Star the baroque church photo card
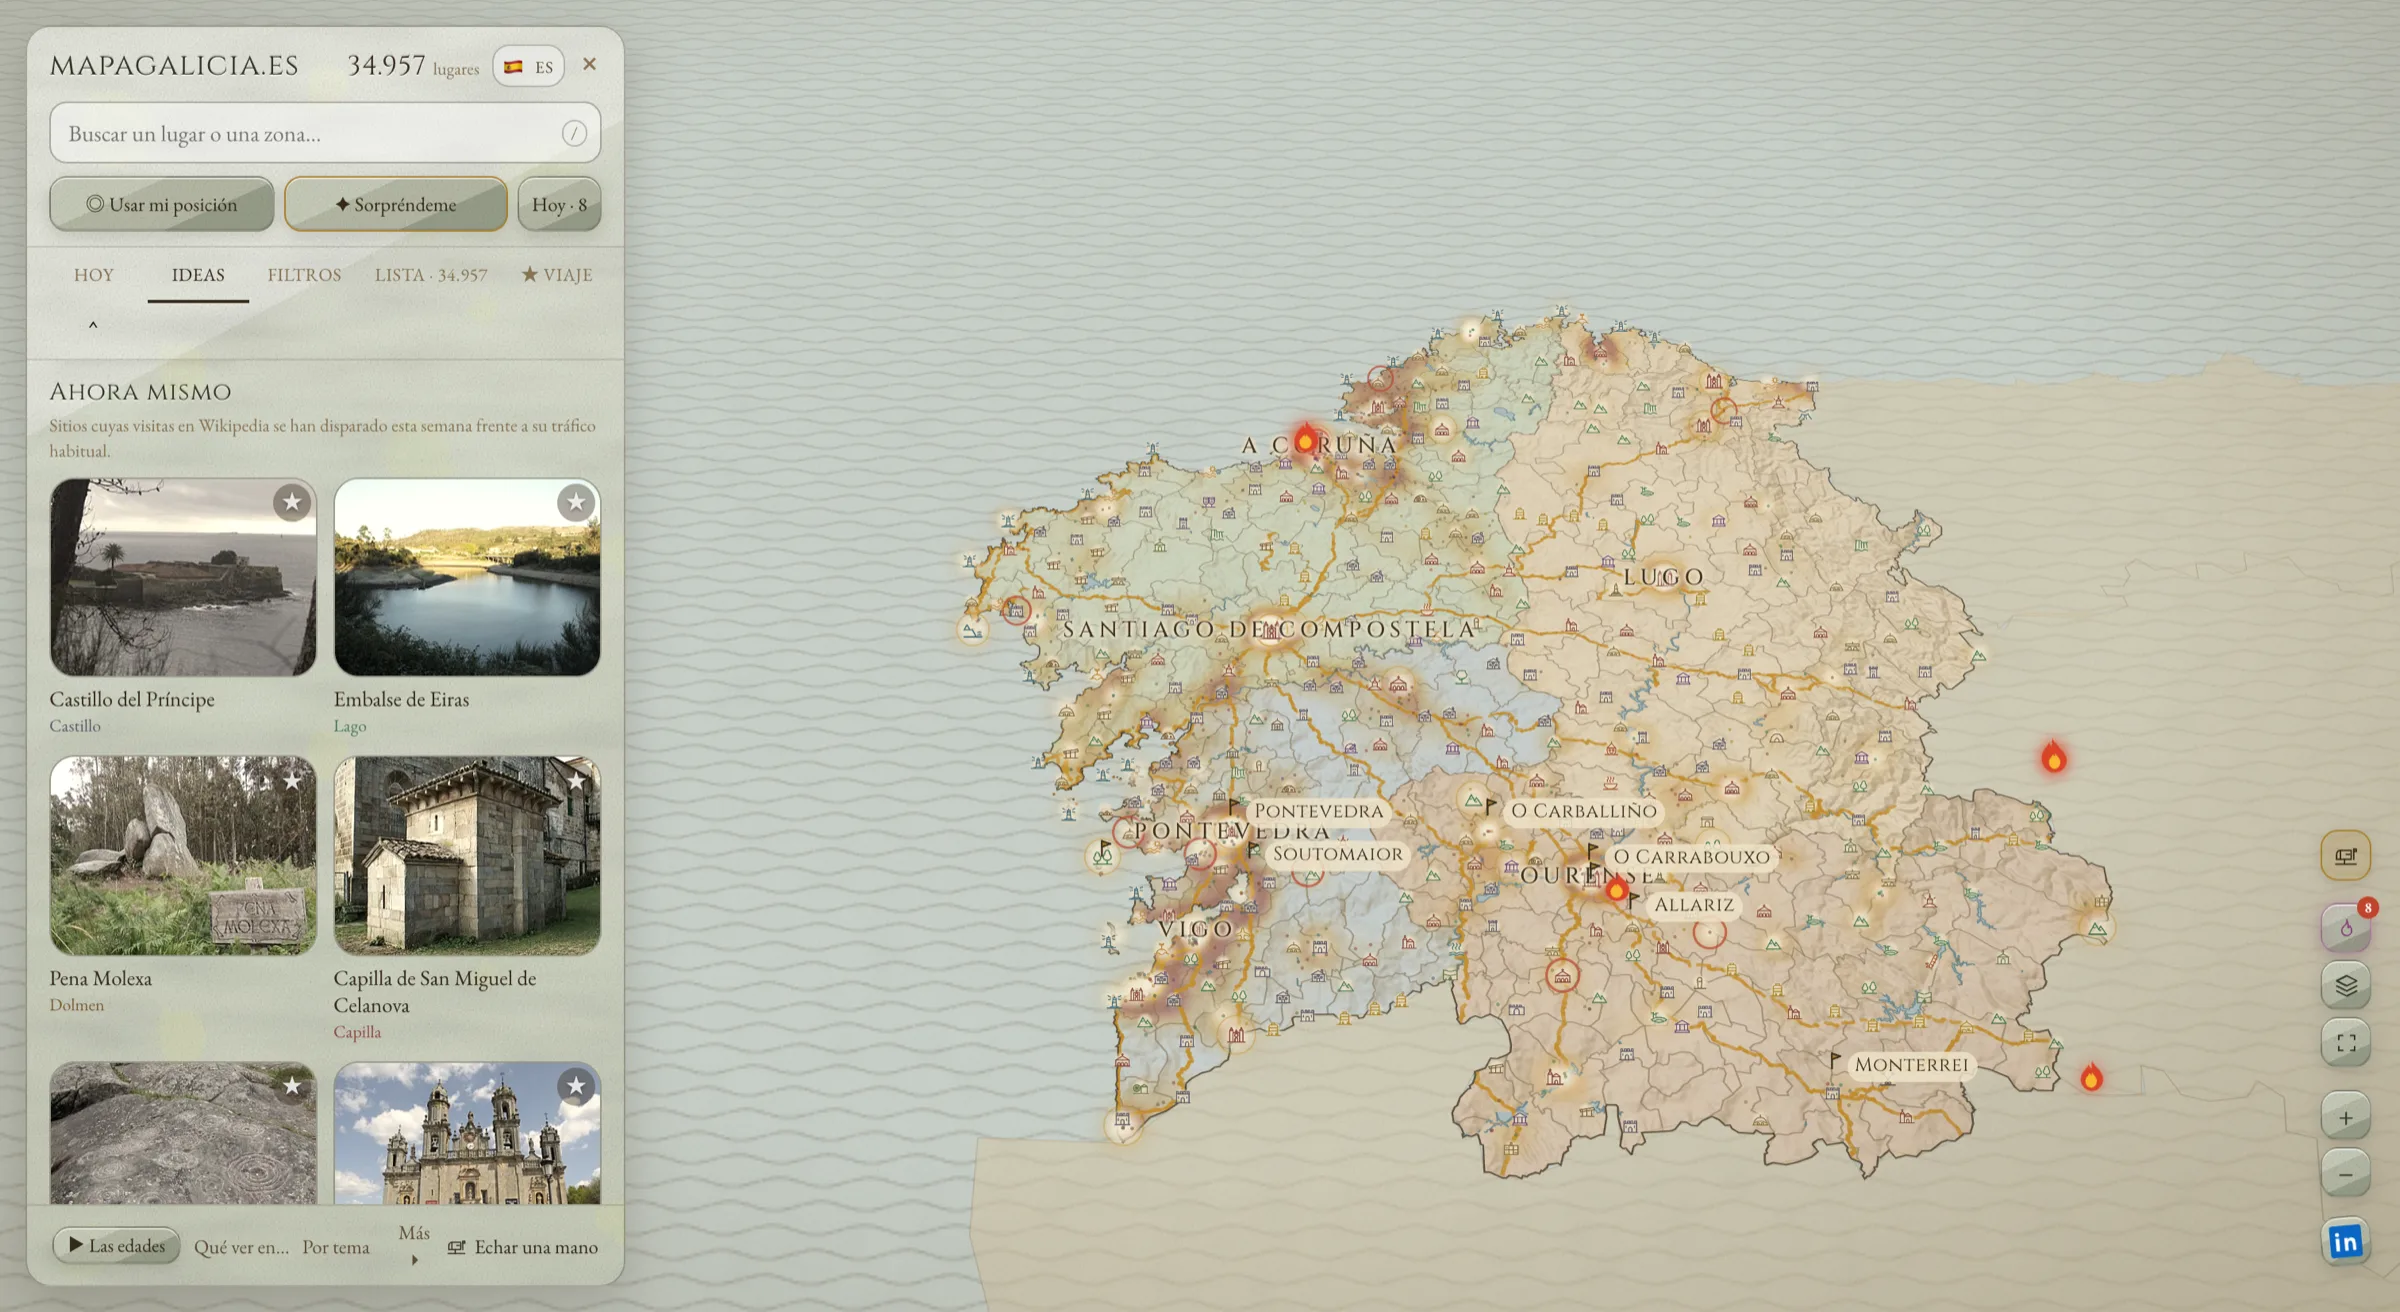The image size is (2400, 1312). click(576, 1086)
